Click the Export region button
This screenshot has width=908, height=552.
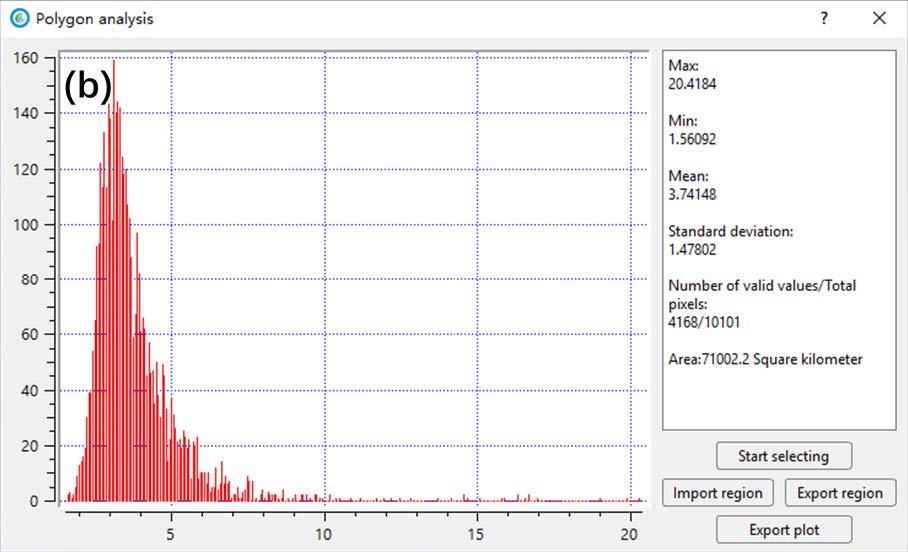(x=840, y=493)
